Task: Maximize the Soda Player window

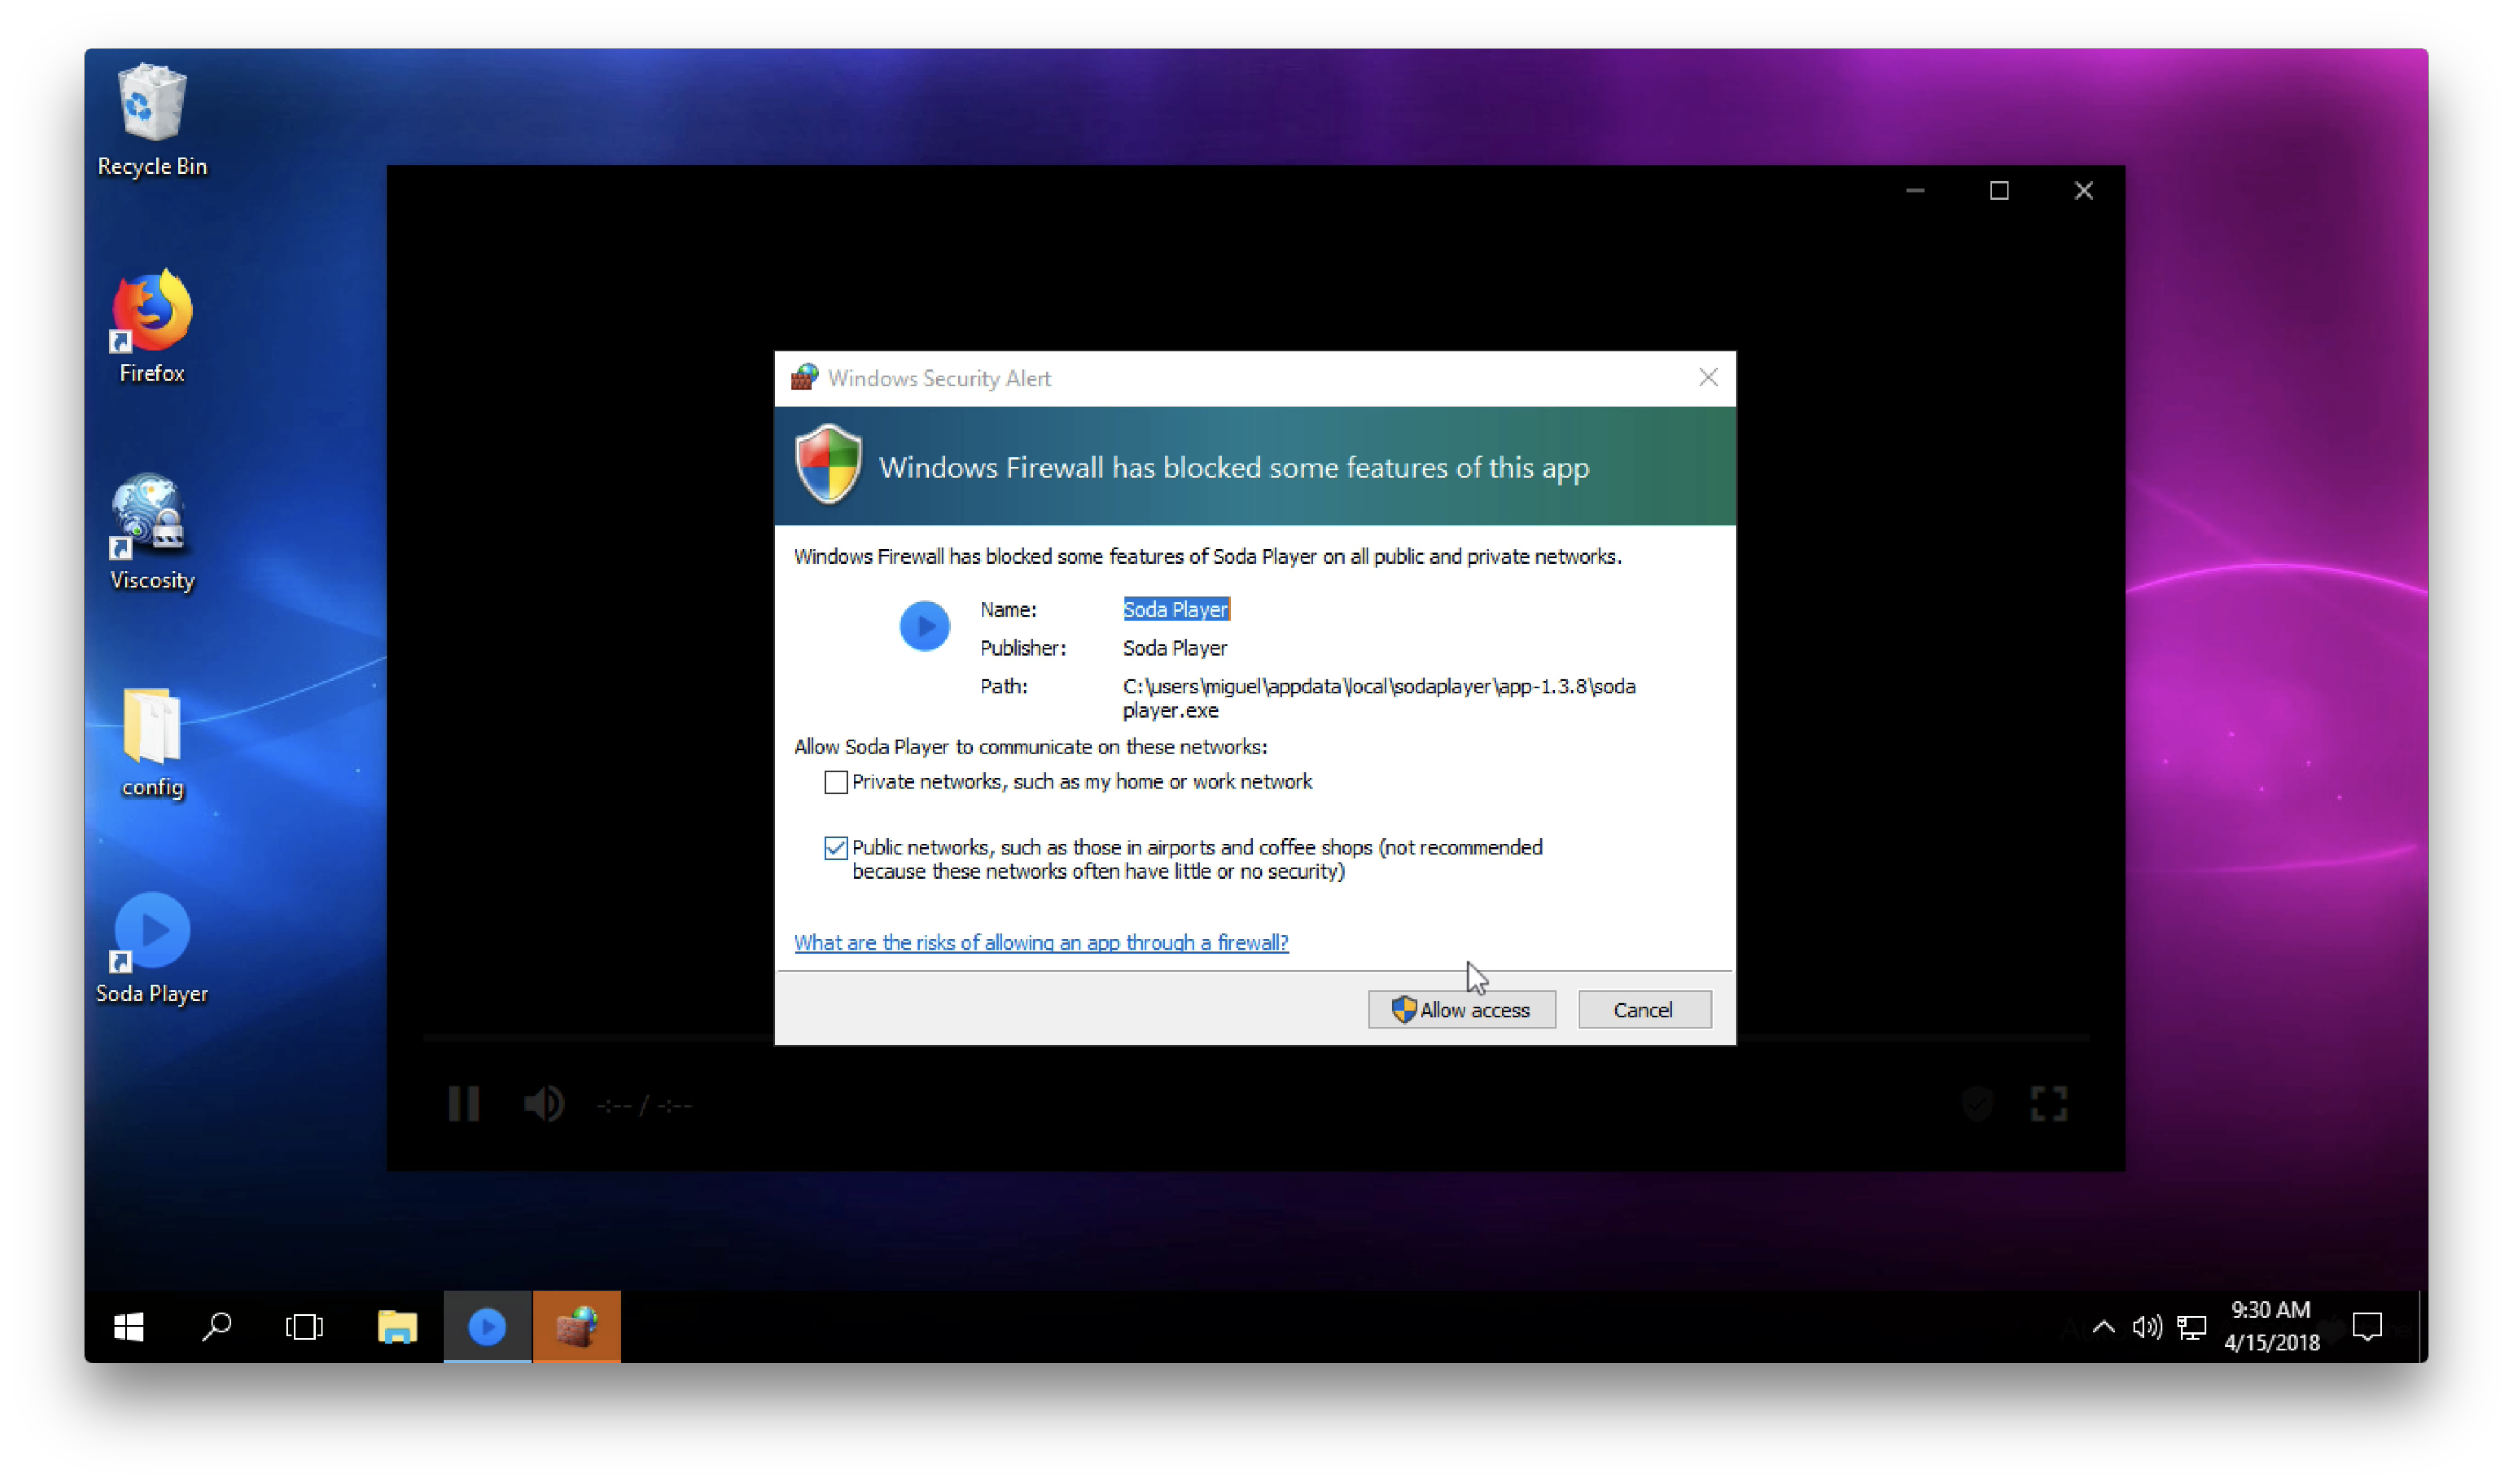Action: pyautogui.click(x=1998, y=190)
